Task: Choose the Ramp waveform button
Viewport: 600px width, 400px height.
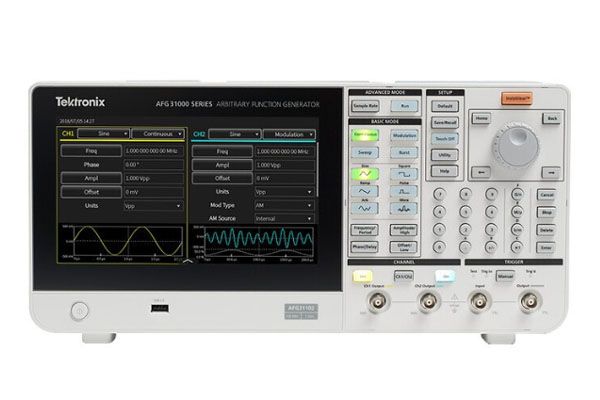Action: (x=364, y=190)
